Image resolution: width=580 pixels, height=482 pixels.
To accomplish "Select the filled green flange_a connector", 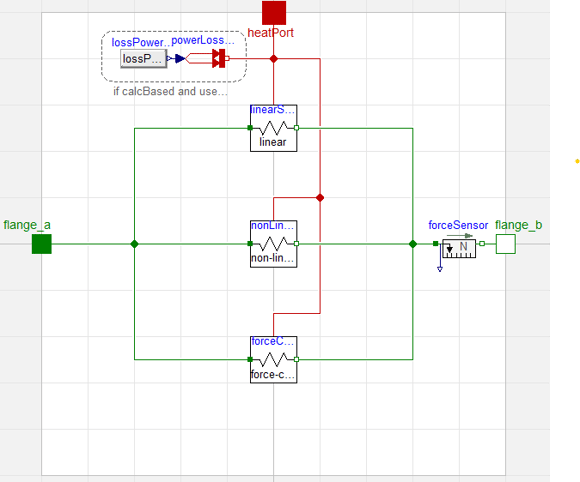I will pos(42,244).
